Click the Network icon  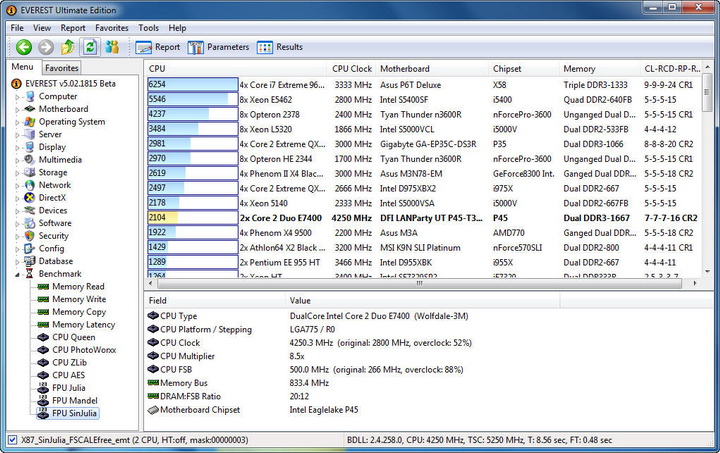pyautogui.click(x=30, y=185)
